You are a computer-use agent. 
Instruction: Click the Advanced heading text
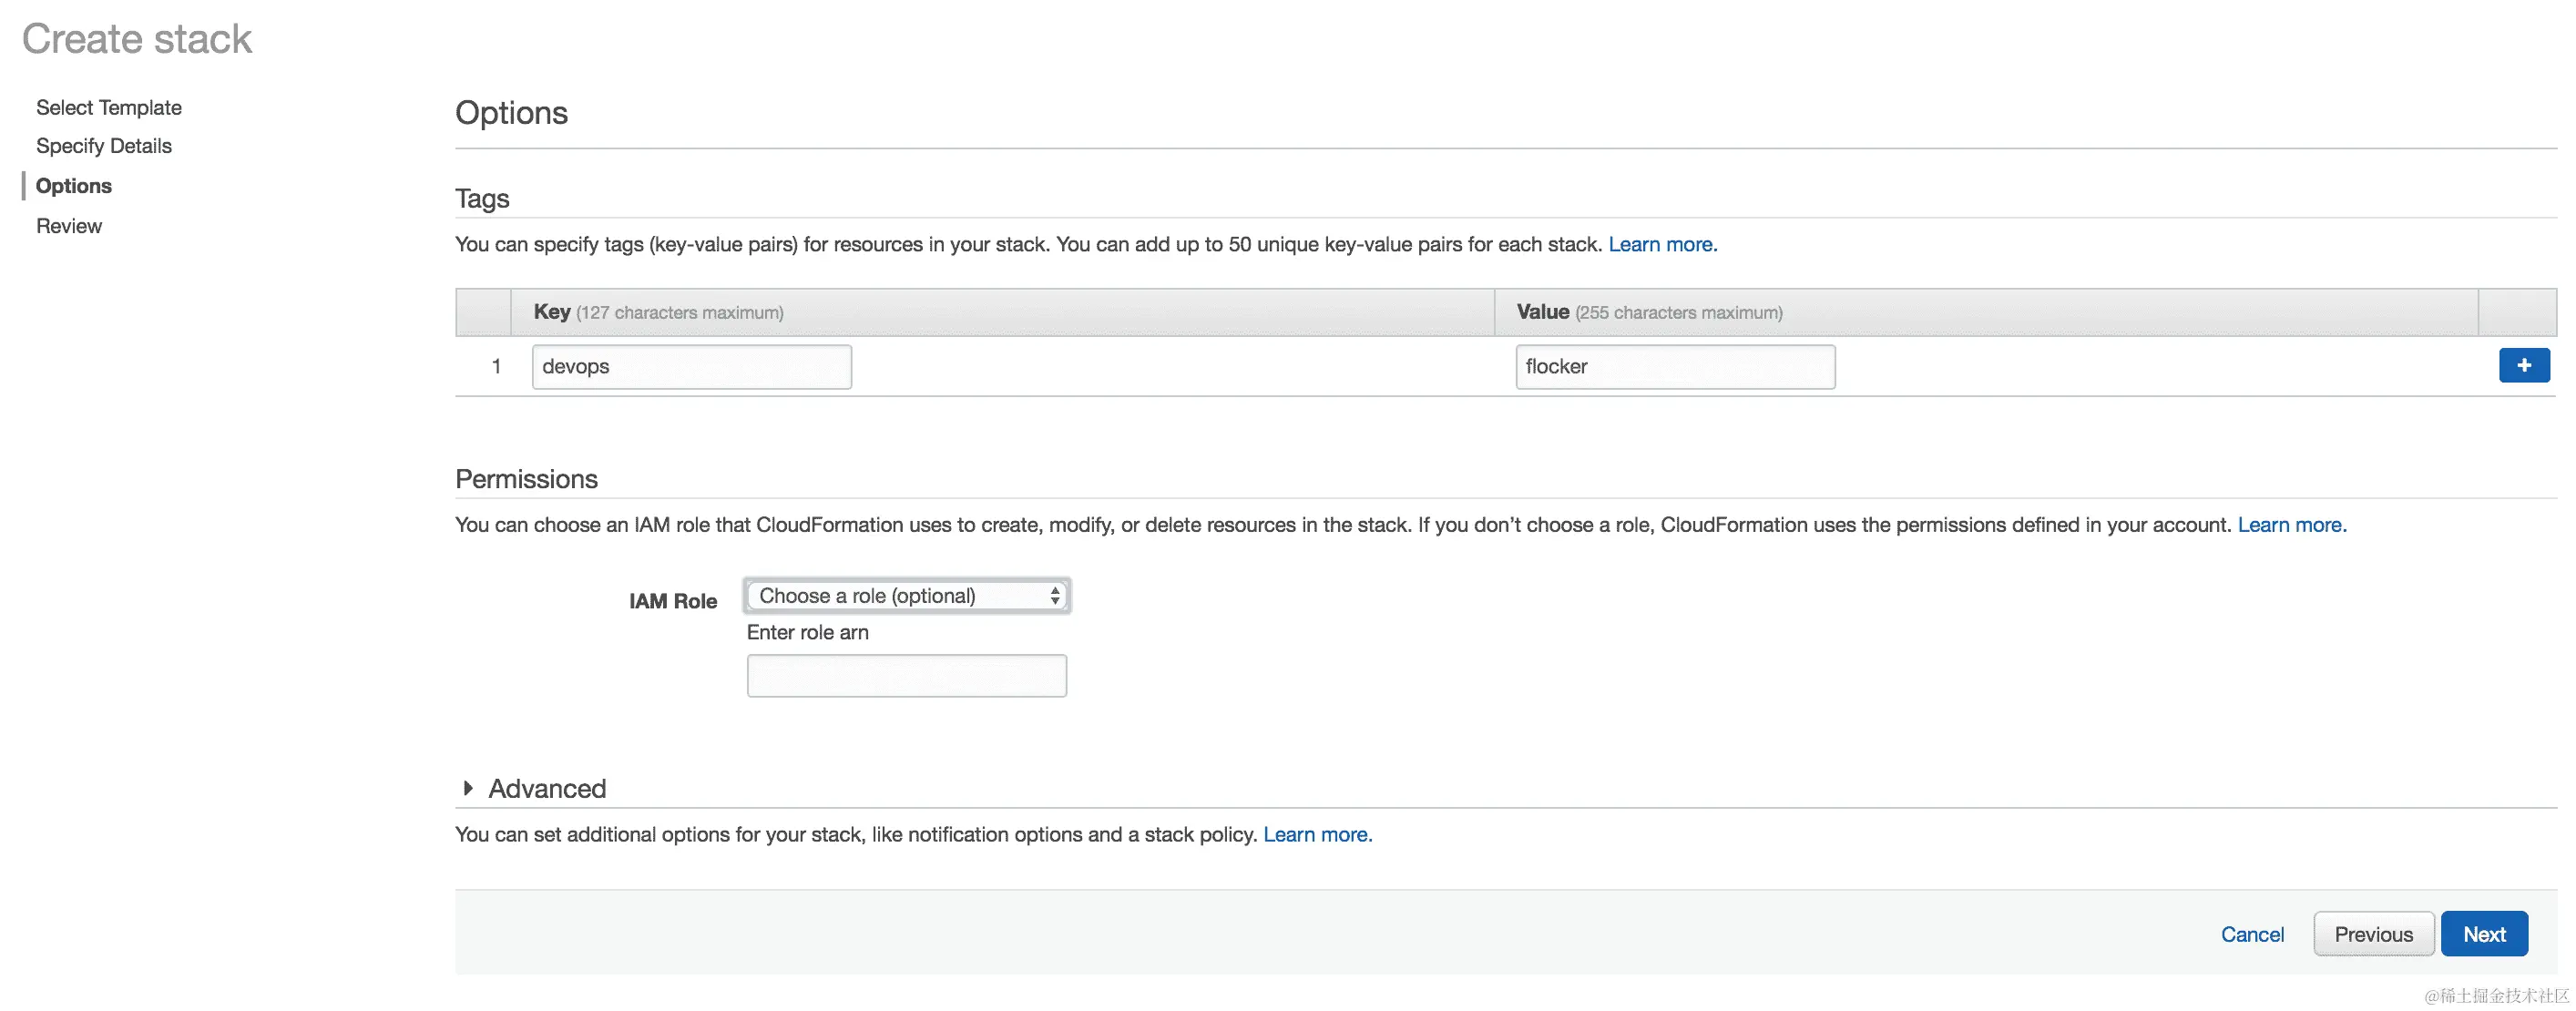(x=547, y=788)
